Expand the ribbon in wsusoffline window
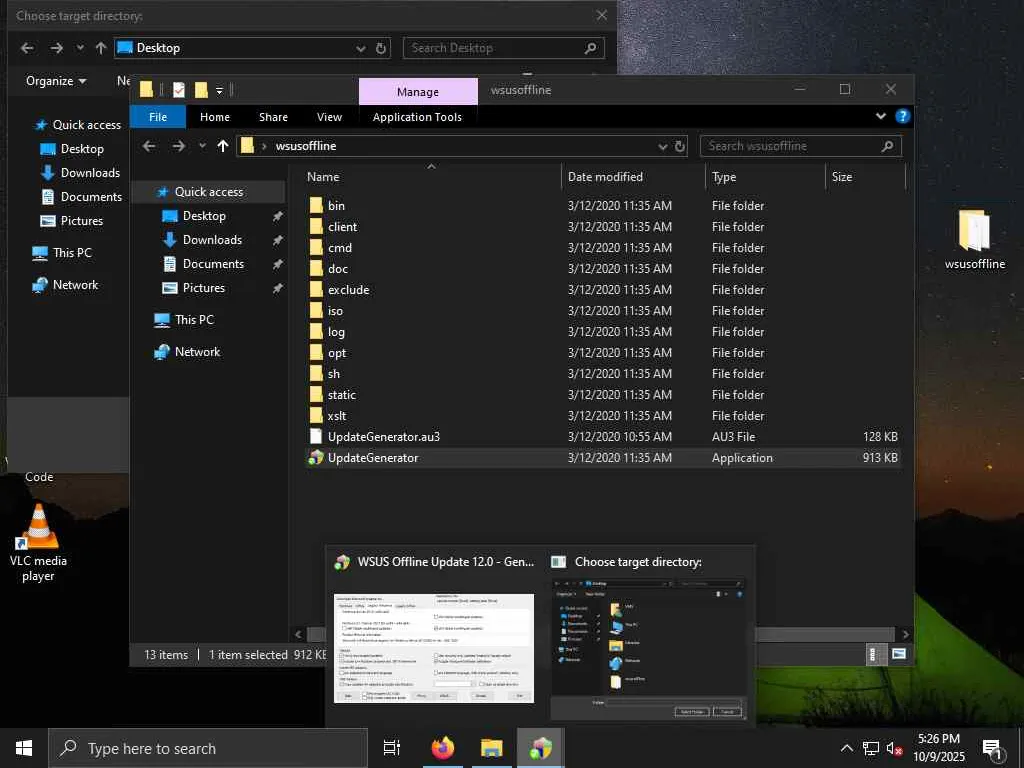Screen dimensions: 1024x768 [880, 116]
